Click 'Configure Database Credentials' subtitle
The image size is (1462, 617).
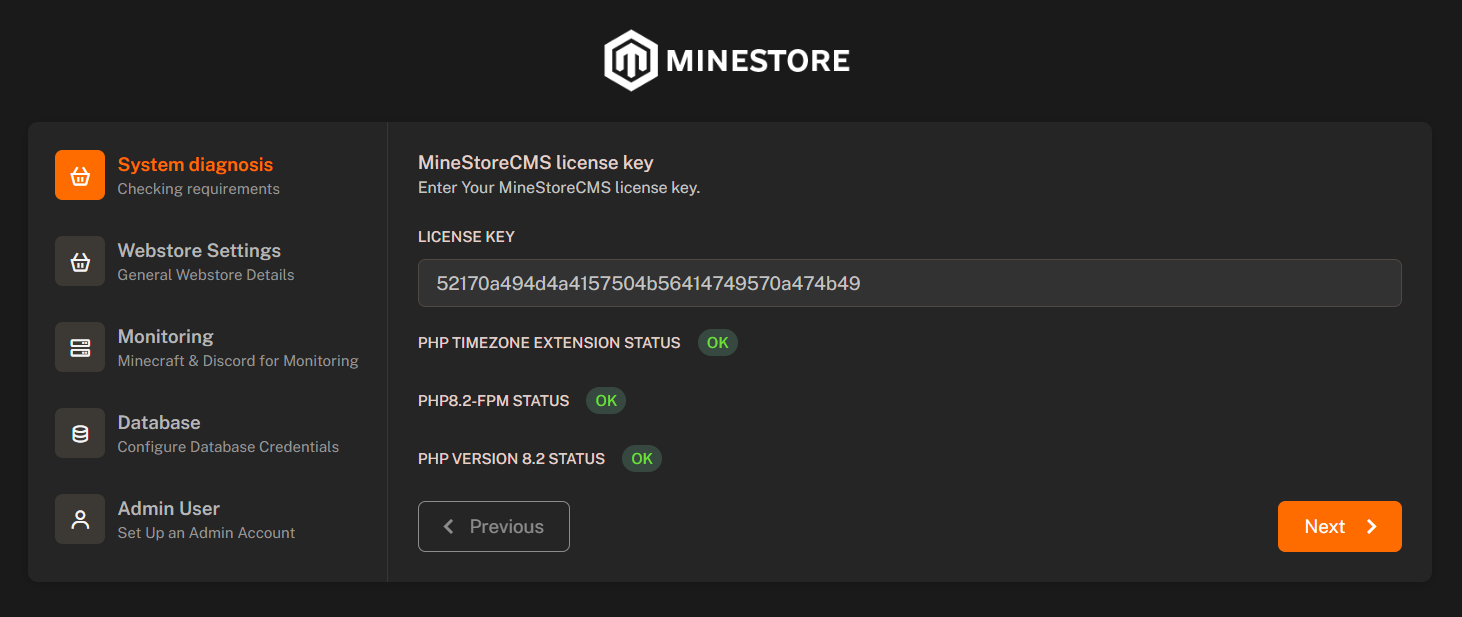pos(228,447)
